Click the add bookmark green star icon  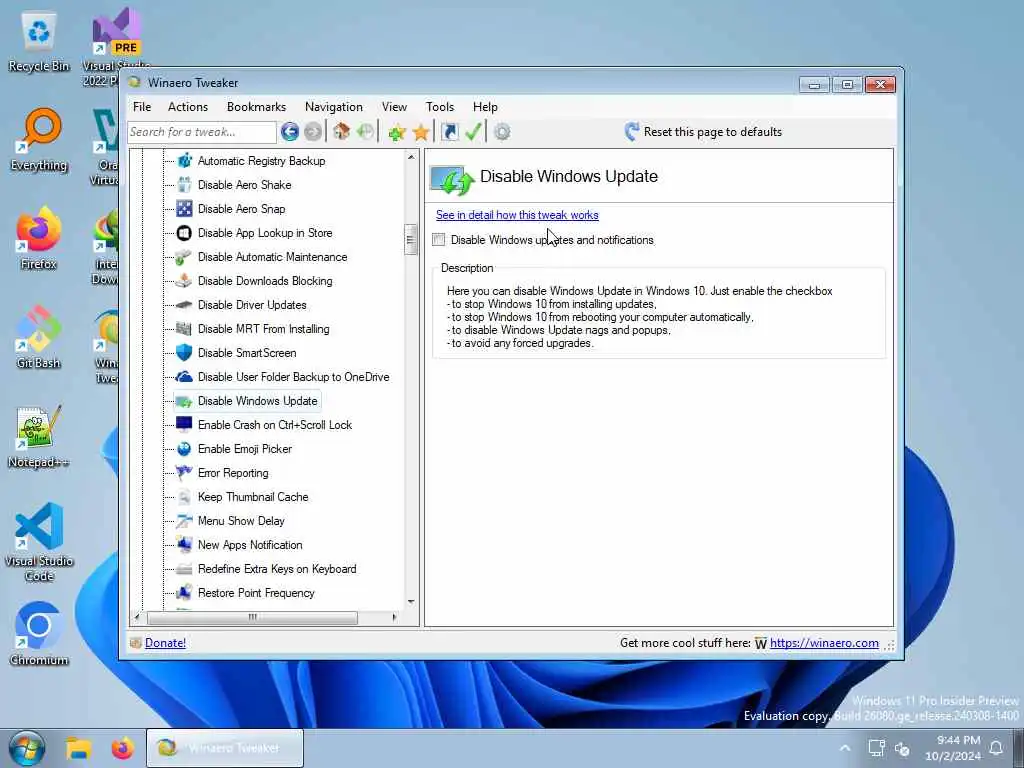[x=396, y=133]
